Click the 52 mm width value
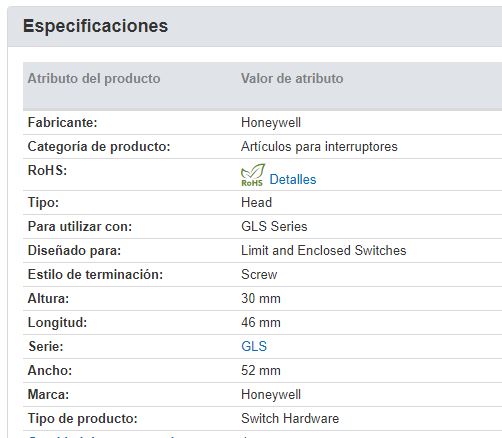The image size is (502, 438). coord(261,370)
